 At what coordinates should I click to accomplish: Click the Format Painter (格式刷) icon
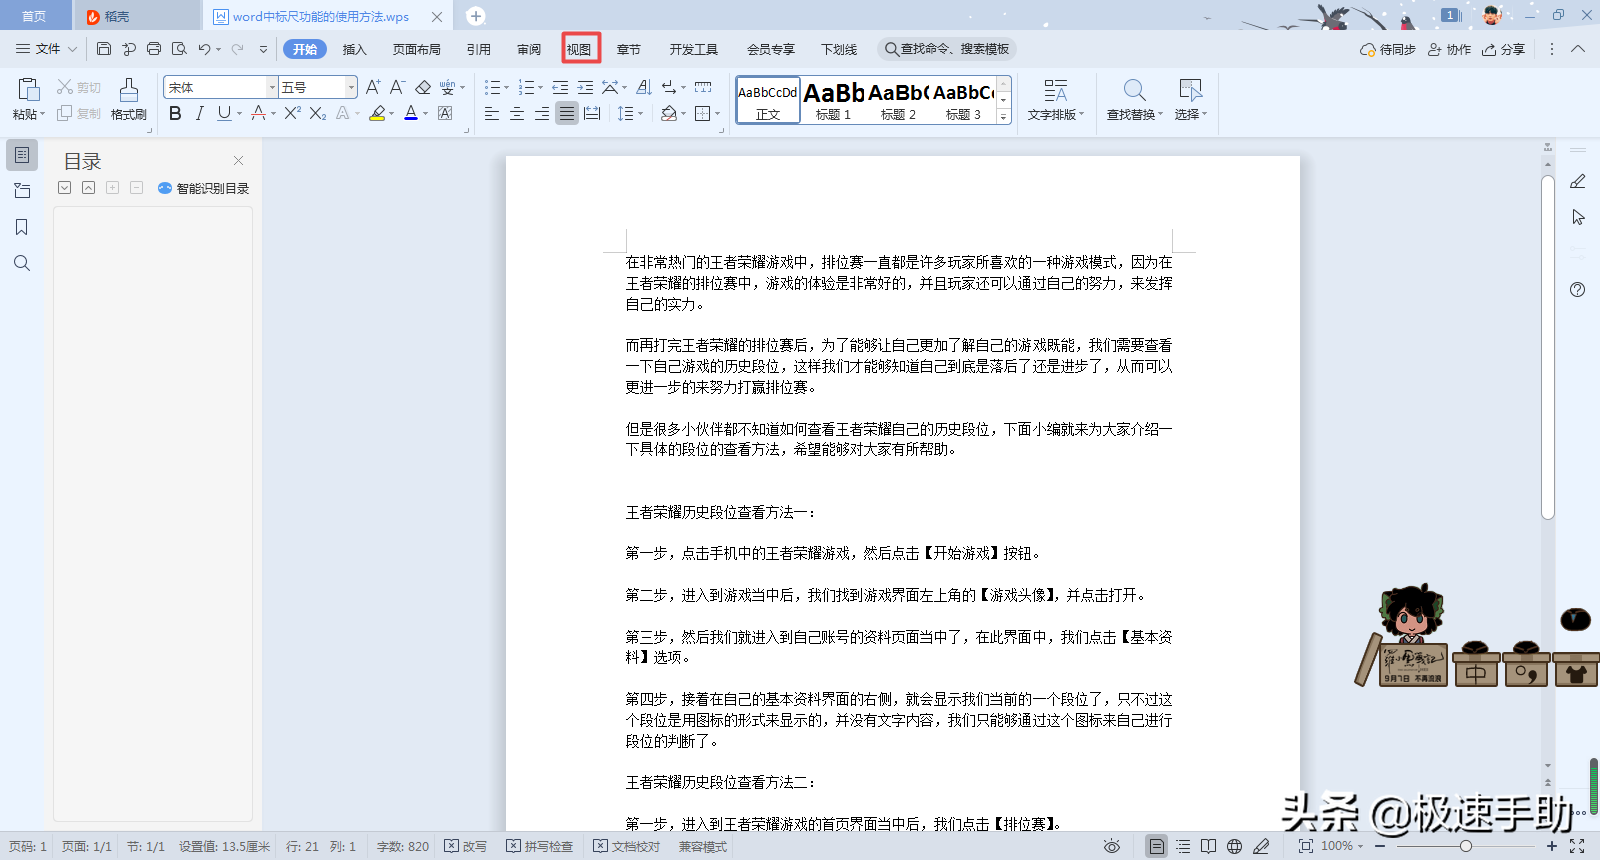129,90
